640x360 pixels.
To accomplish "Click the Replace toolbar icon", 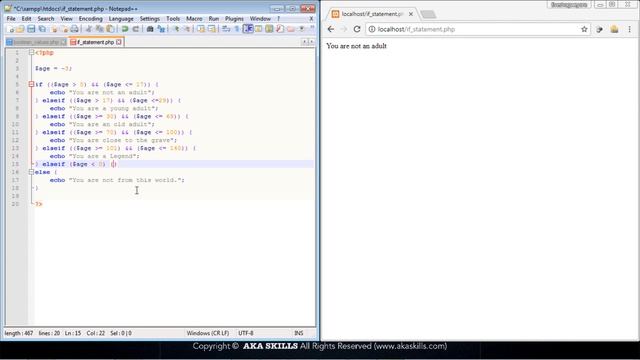I will [x=161, y=29].
